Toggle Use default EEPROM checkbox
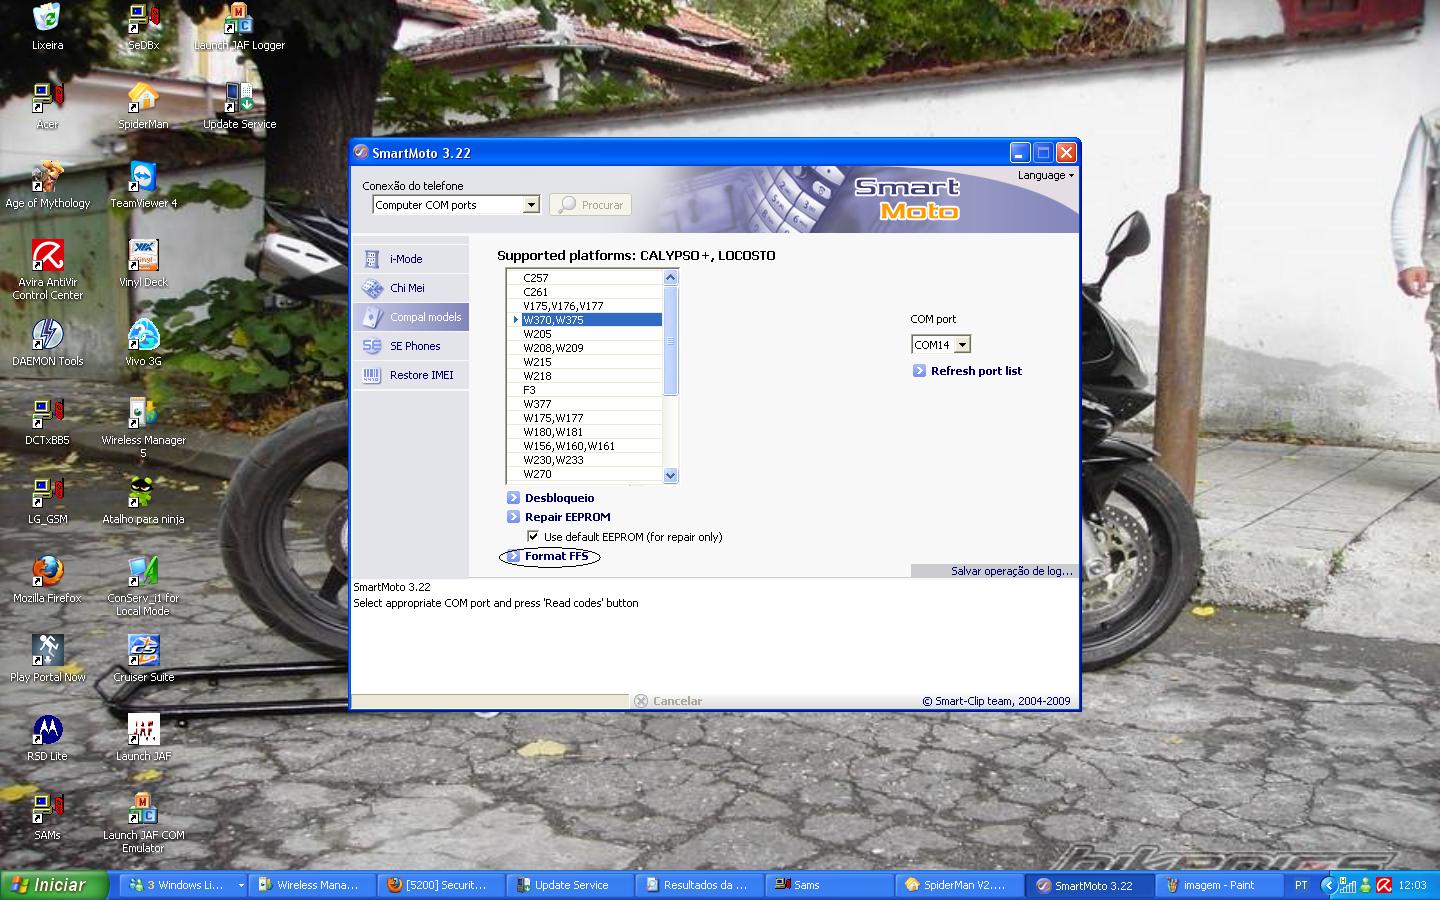This screenshot has width=1440, height=900. 533,537
